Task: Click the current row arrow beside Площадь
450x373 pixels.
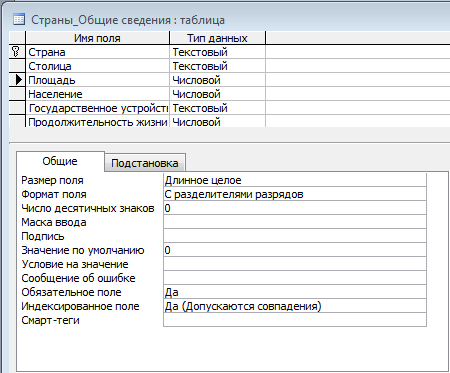Action: 19,80
